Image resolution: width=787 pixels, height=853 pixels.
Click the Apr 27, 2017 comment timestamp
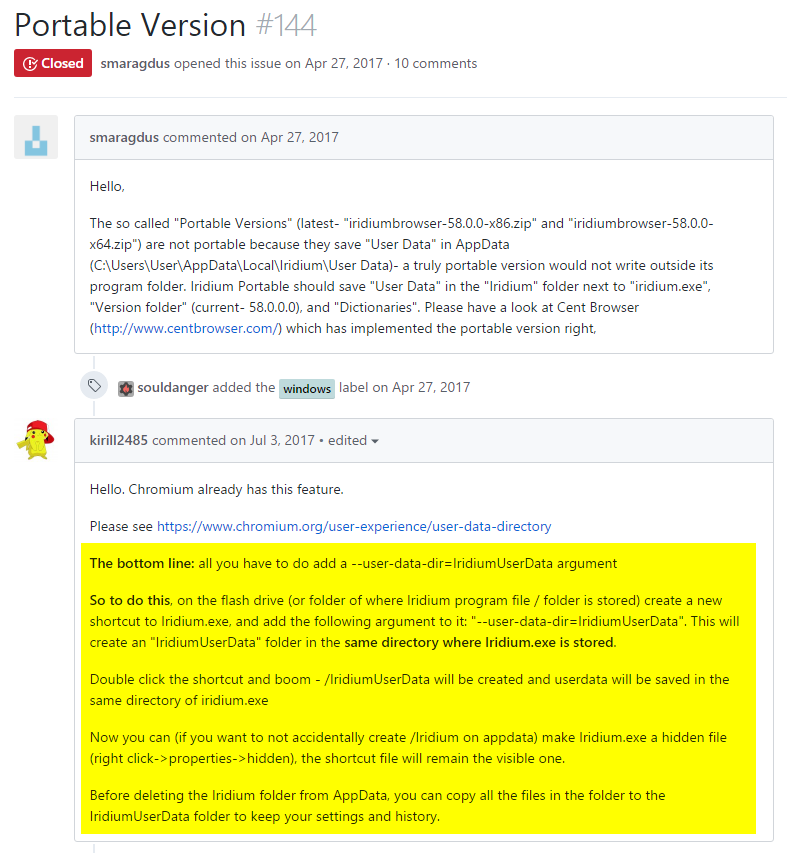(300, 137)
